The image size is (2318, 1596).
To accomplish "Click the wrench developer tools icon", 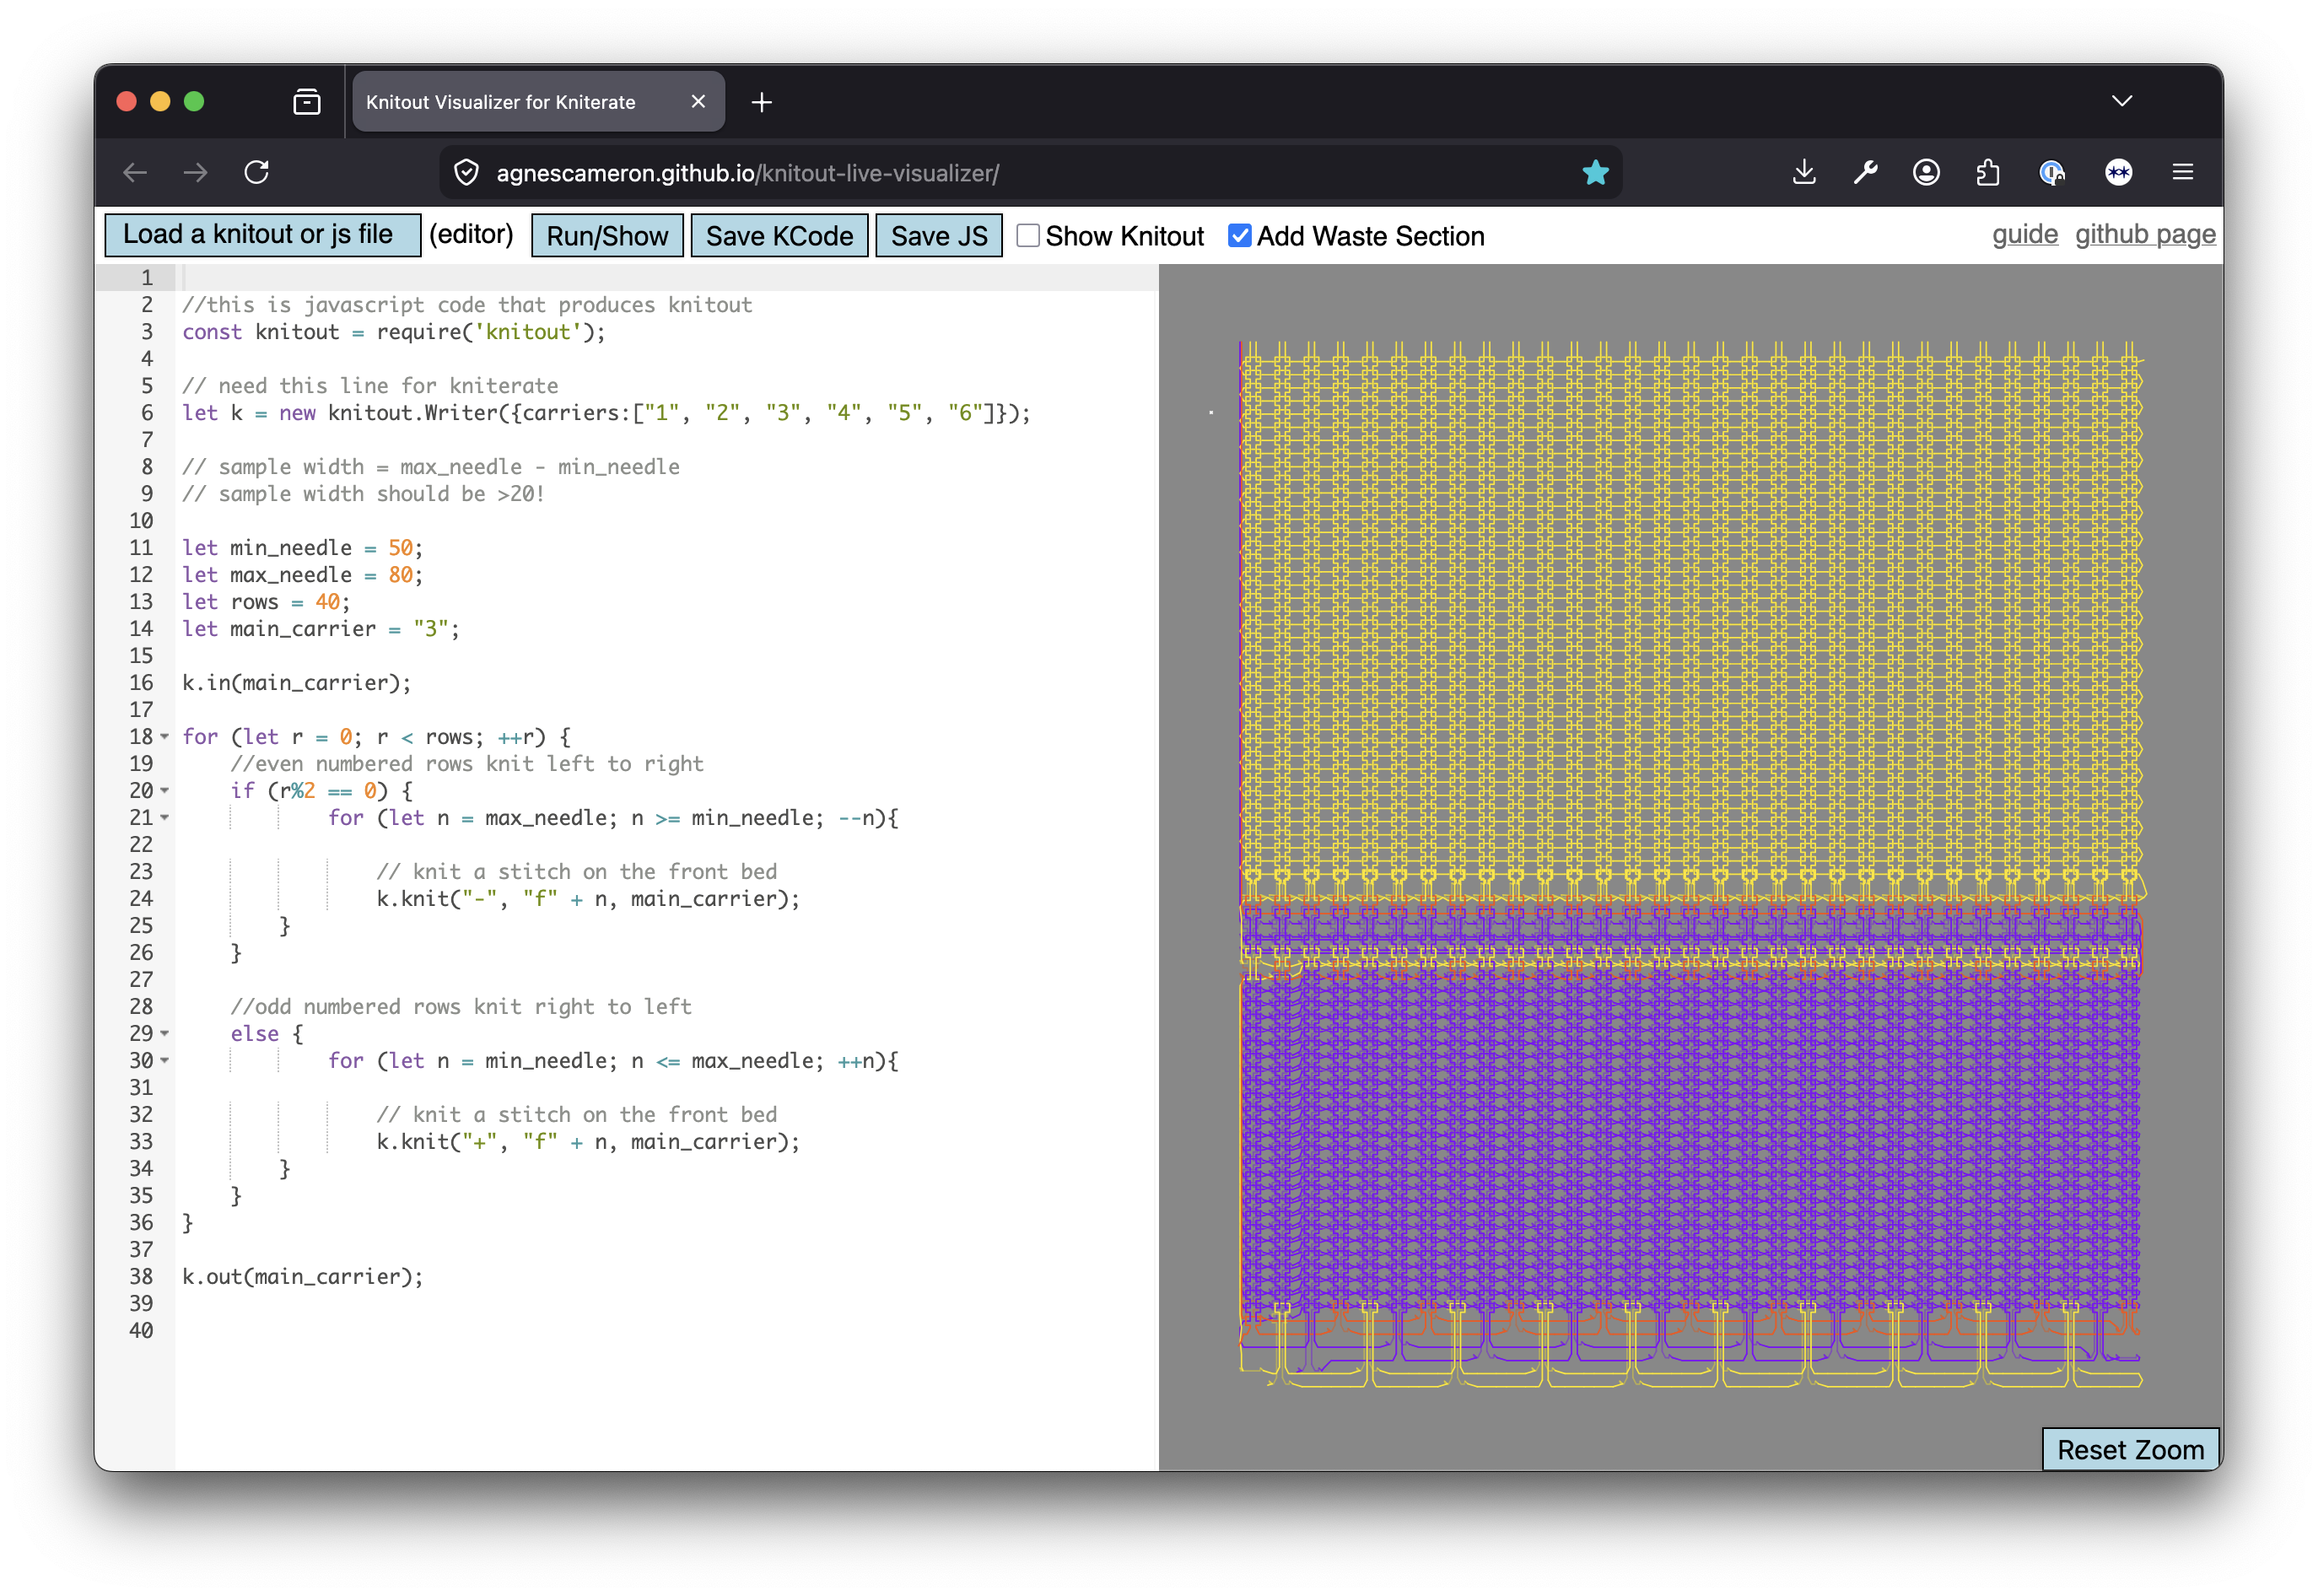I will pos(1865,172).
